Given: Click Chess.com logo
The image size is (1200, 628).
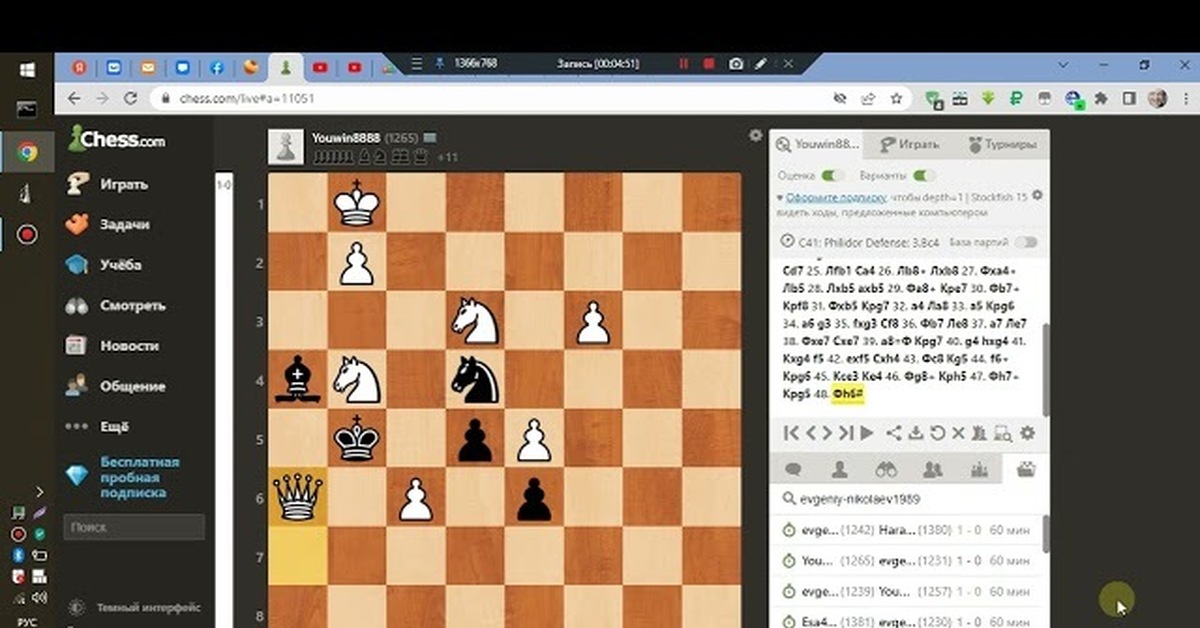Looking at the screenshot, I should pyautogui.click(x=117, y=139).
